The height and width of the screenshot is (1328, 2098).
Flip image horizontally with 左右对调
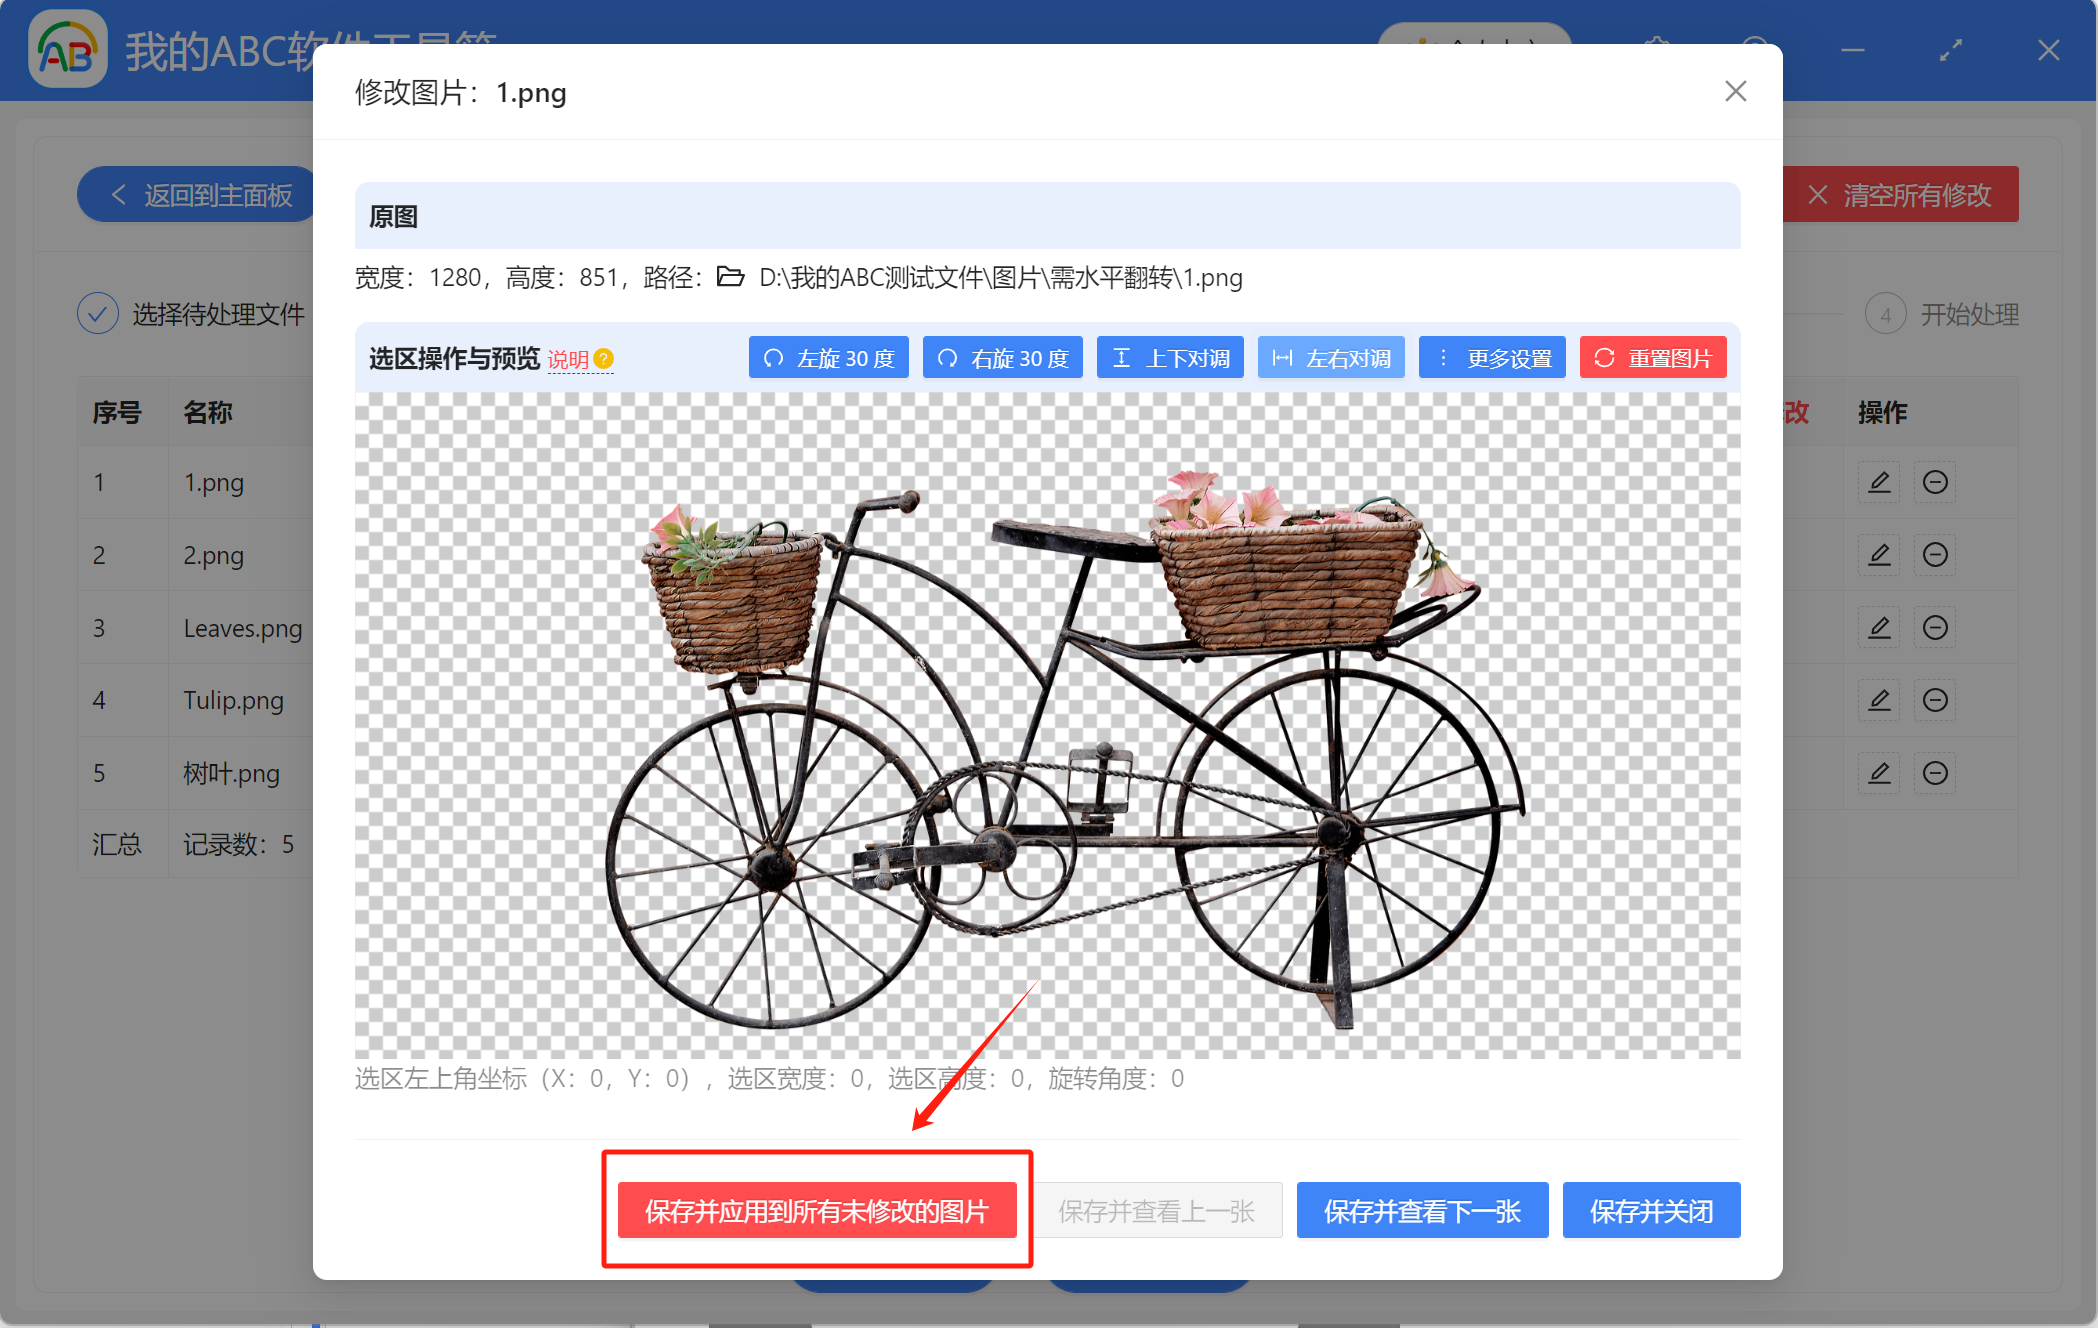(x=1331, y=358)
